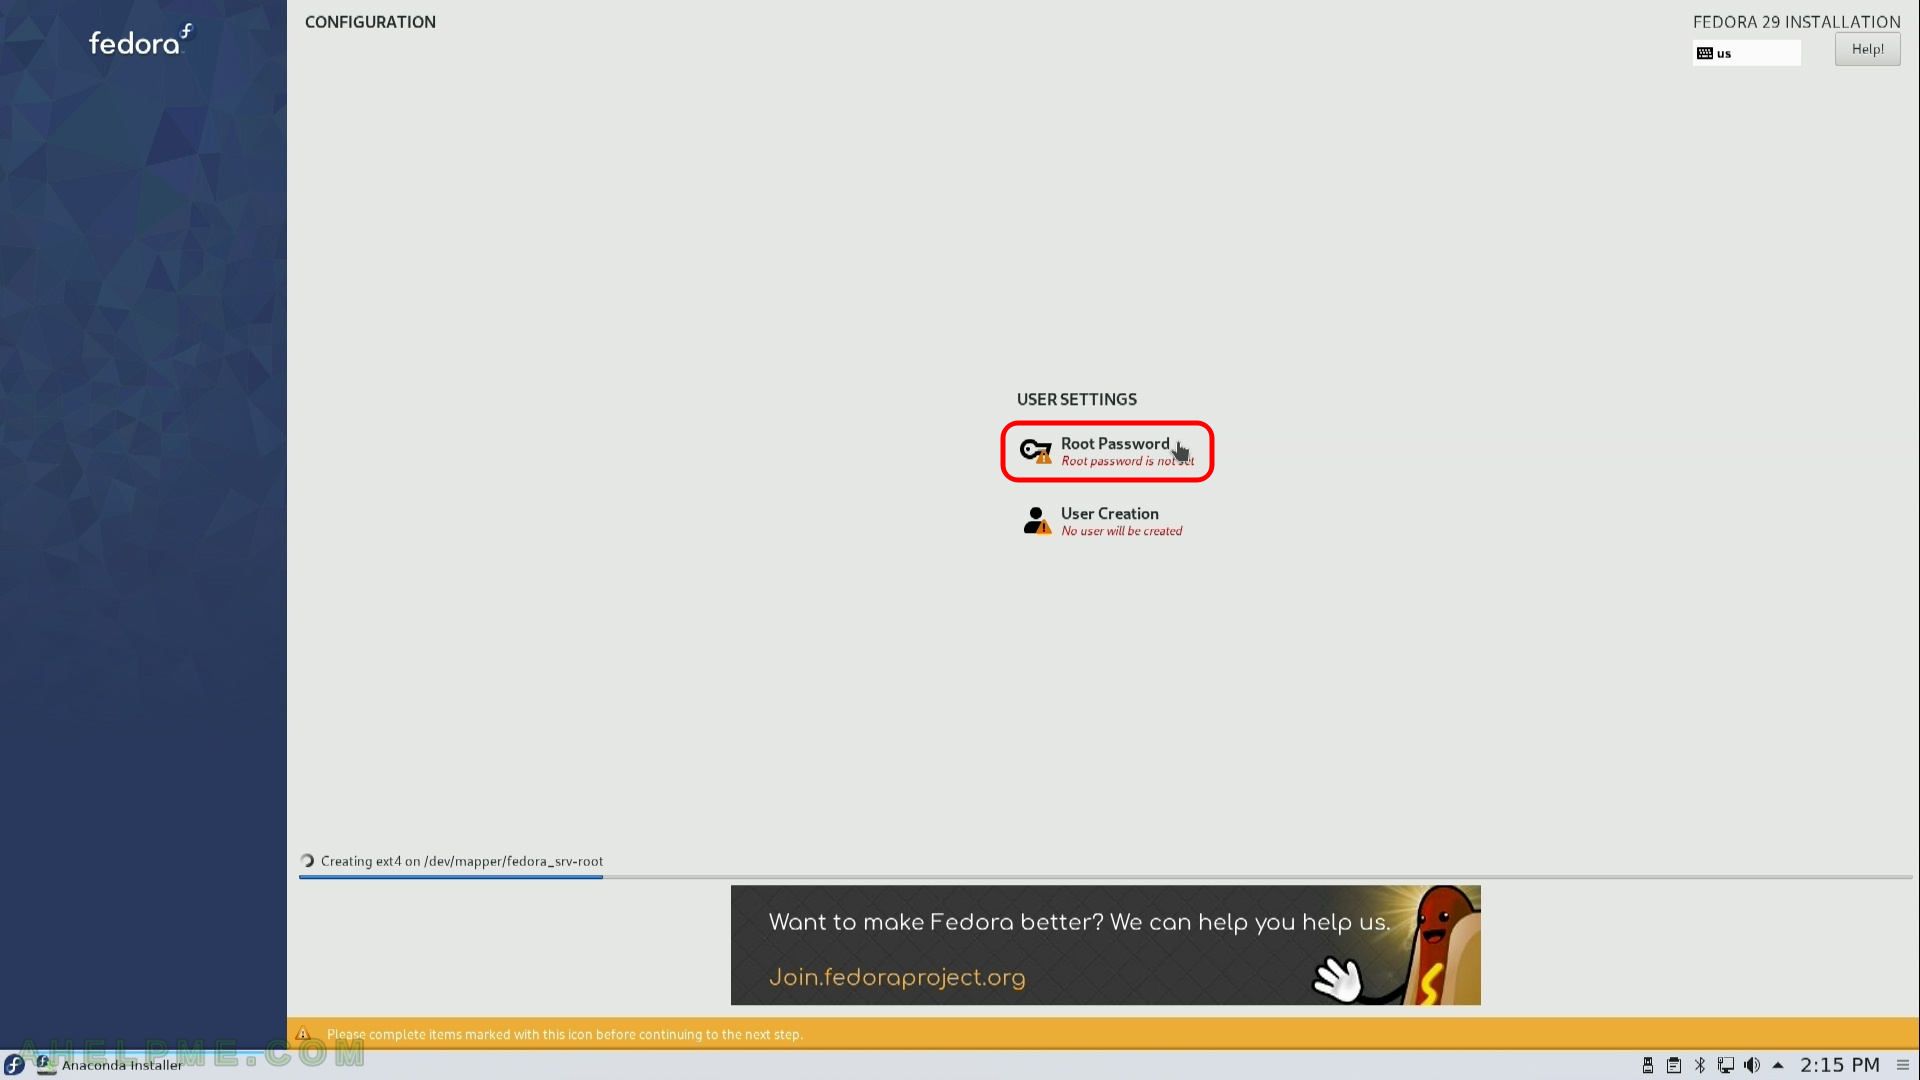Viewport: 1920px width, 1080px height.
Task: Click the installation progress bar
Action: (1105, 877)
